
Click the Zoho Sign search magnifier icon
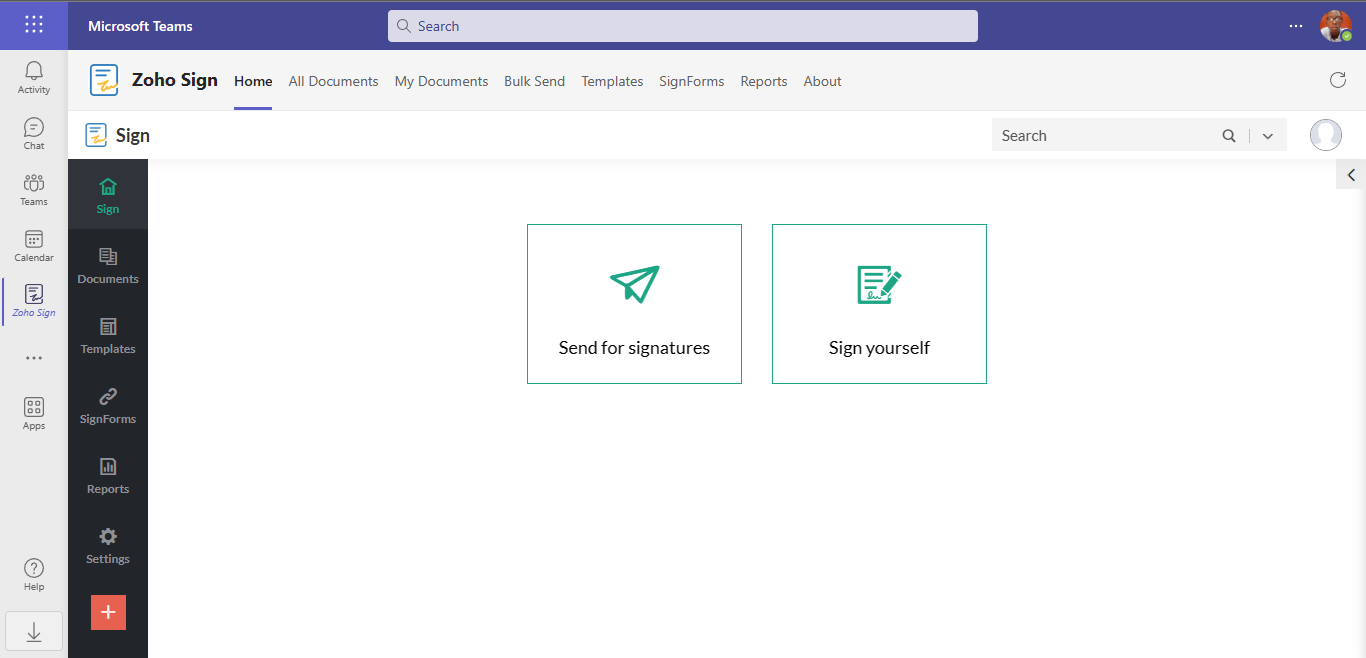(x=1229, y=136)
